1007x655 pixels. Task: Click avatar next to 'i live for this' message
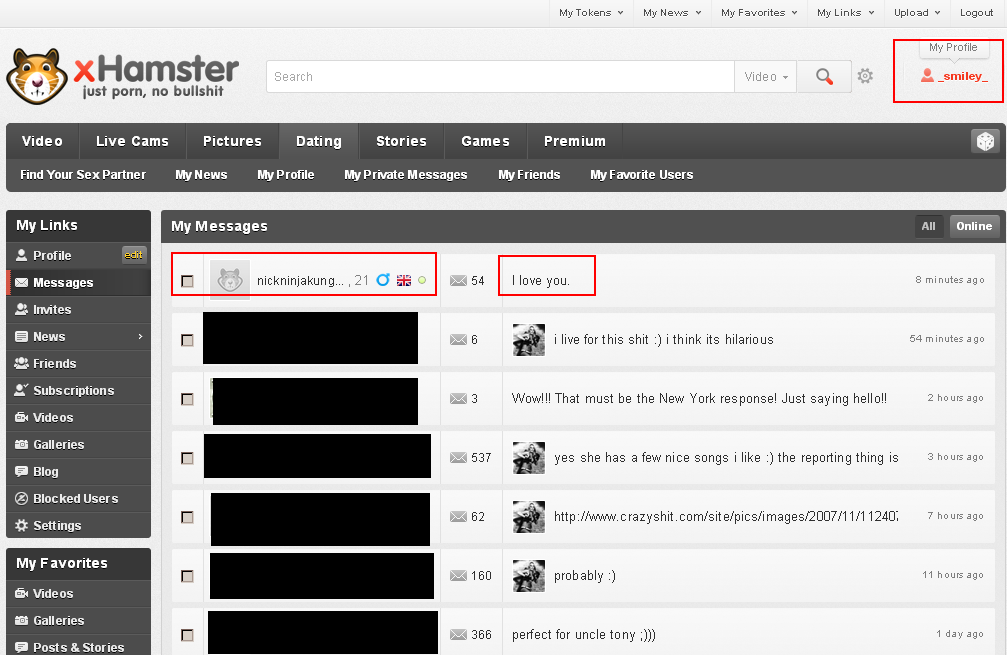[x=529, y=340]
